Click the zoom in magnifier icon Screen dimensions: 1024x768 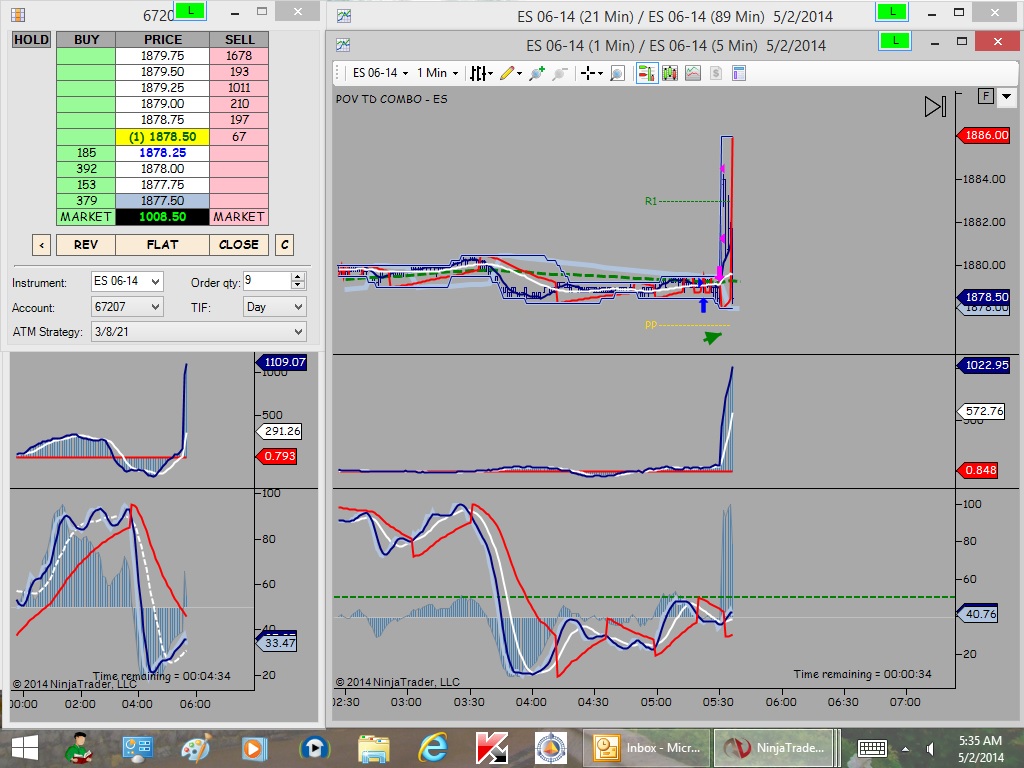point(537,73)
